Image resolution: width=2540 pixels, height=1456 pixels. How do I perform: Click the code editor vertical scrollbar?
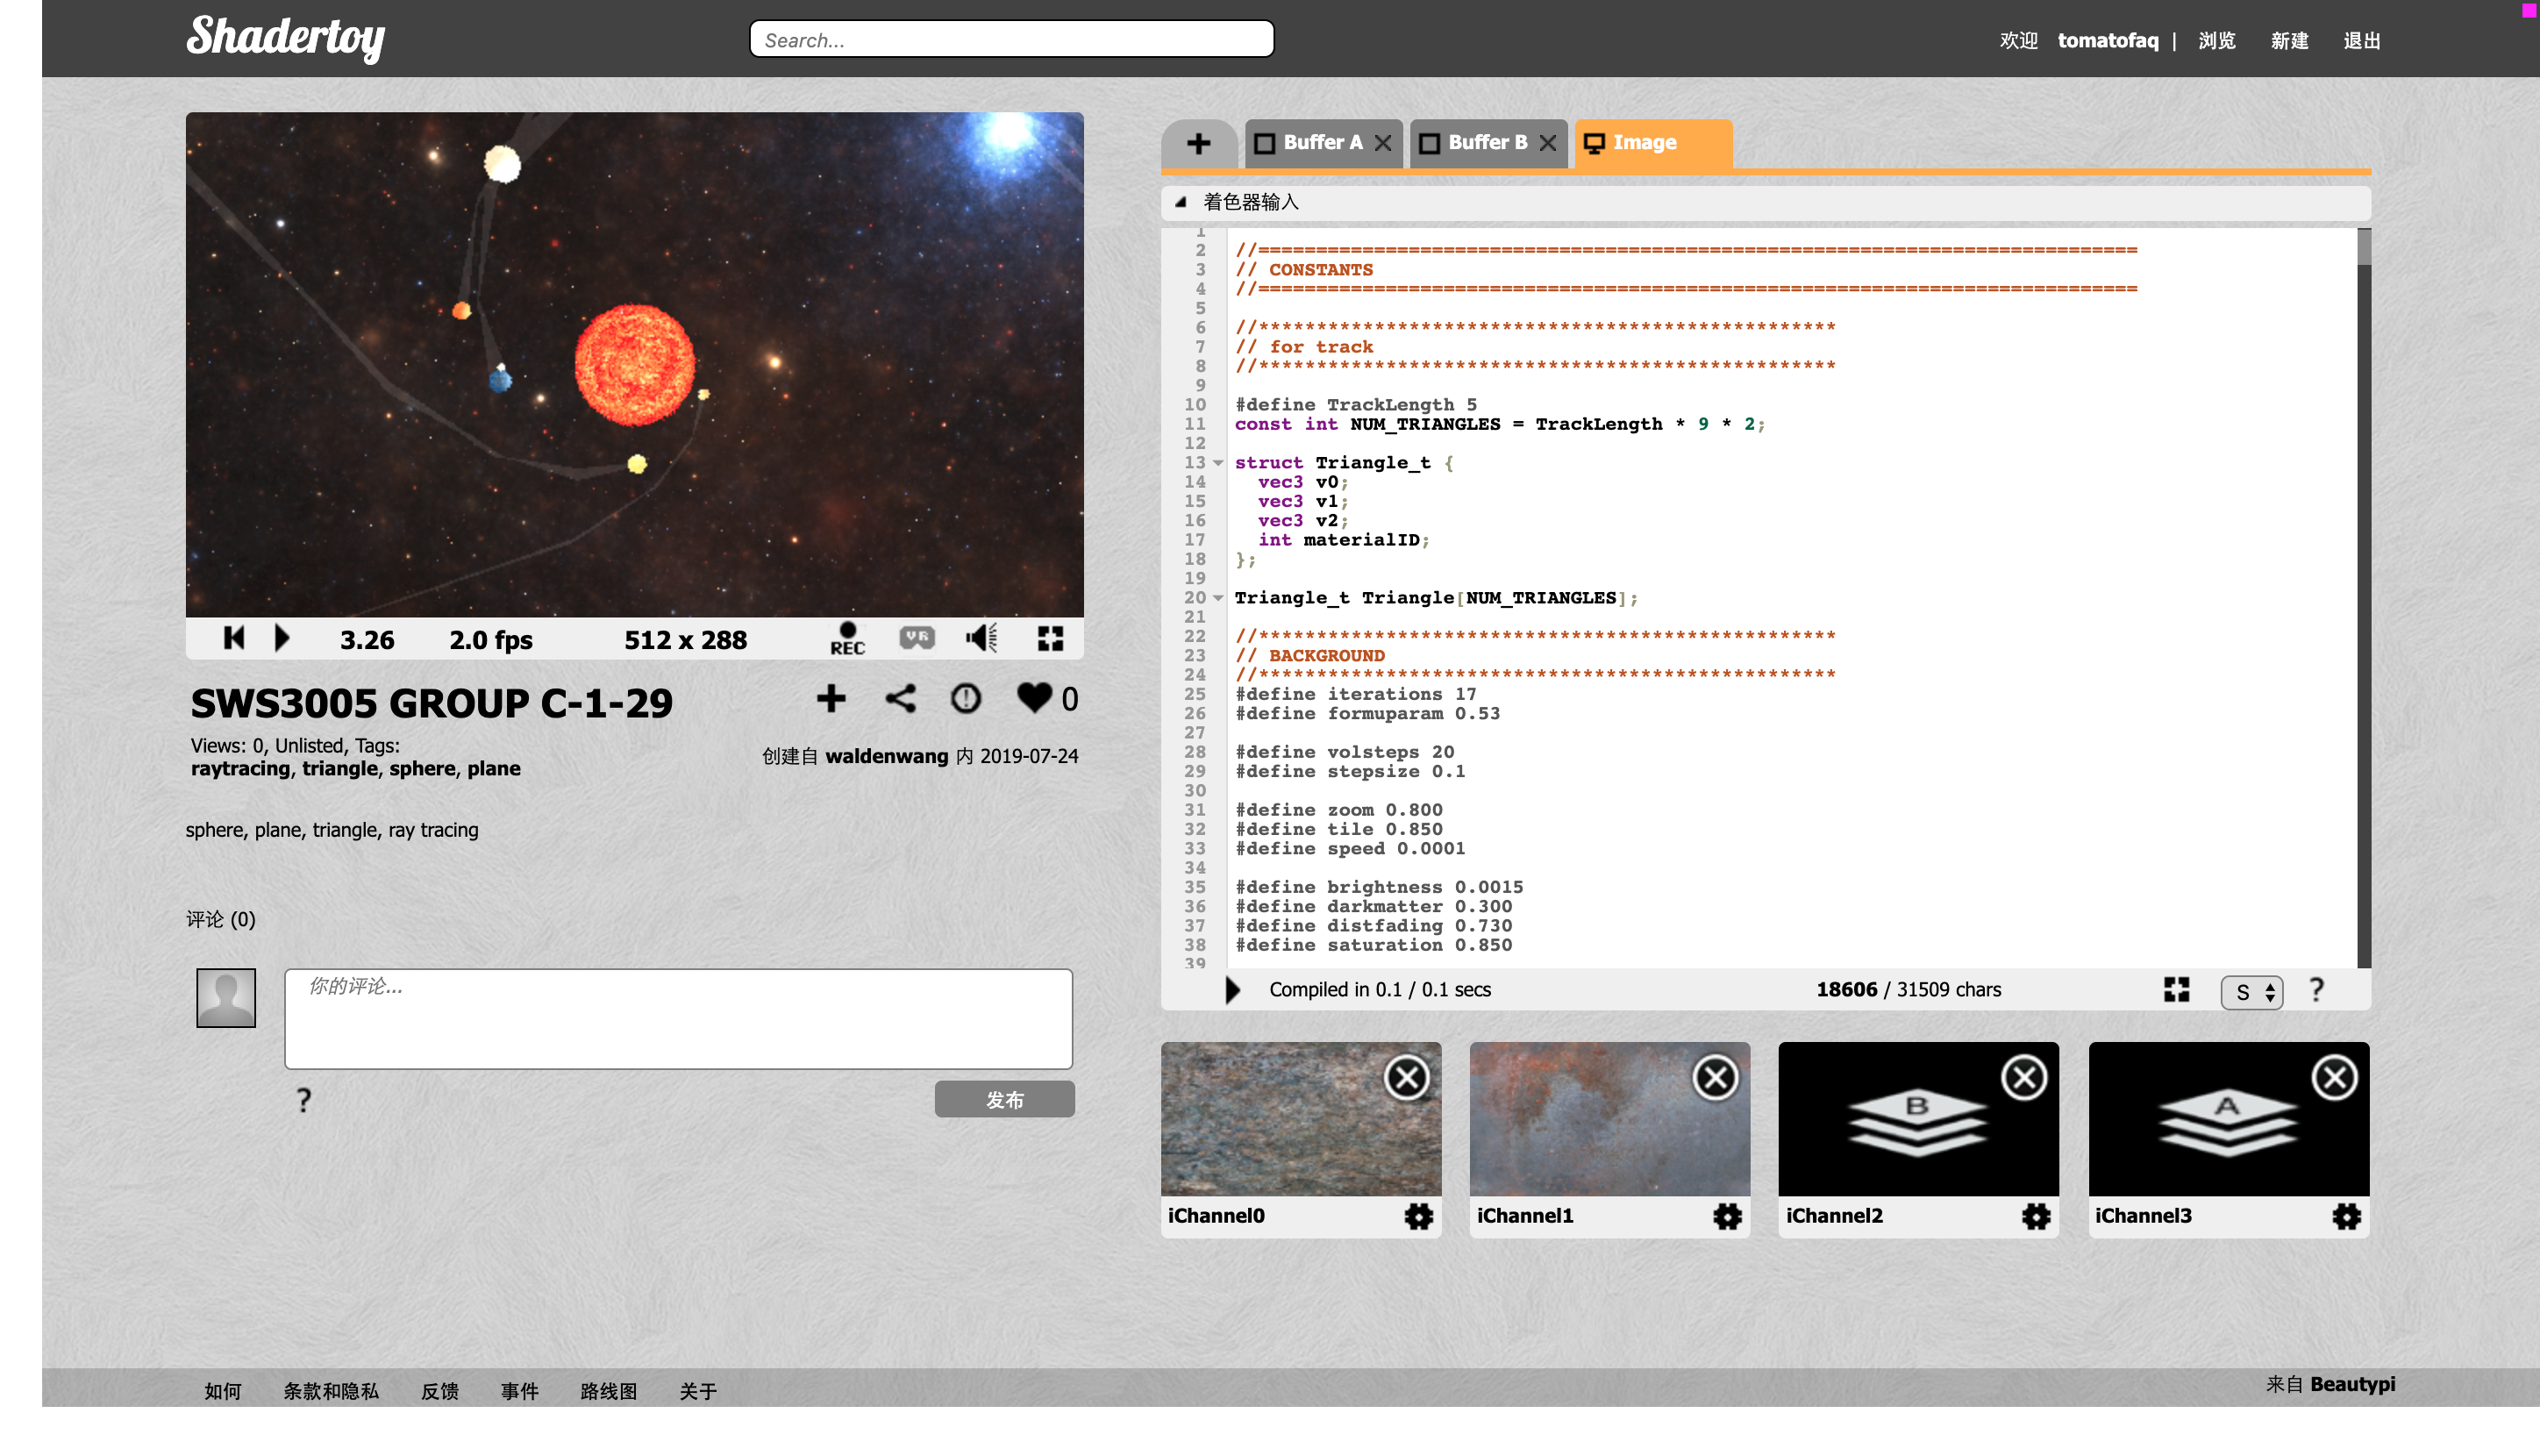click(2364, 597)
